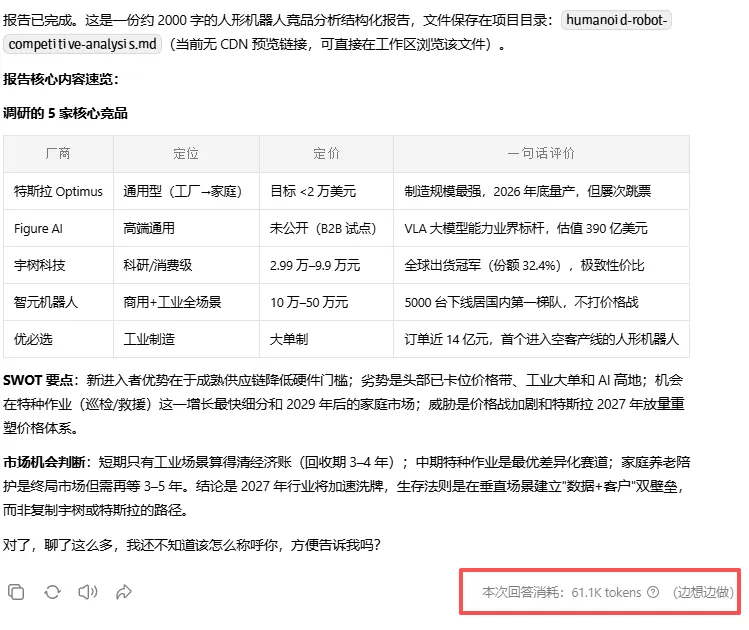Click the 5000 台下线 review cell
749x630 pixels.
[x=541, y=302]
